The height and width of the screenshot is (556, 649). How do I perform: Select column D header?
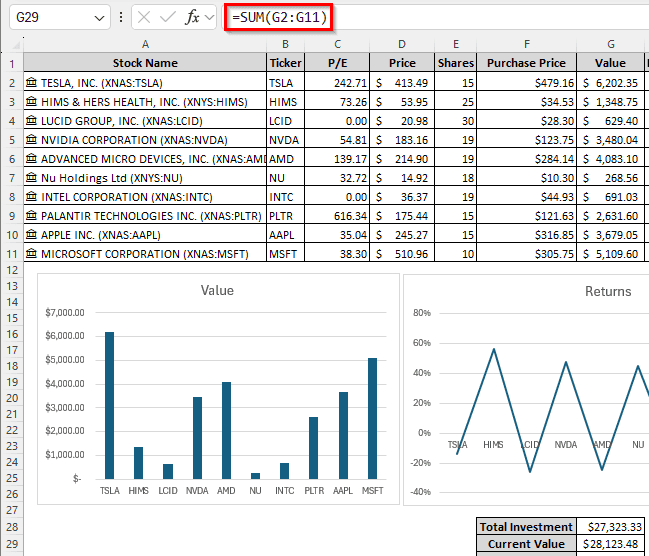tap(402, 44)
